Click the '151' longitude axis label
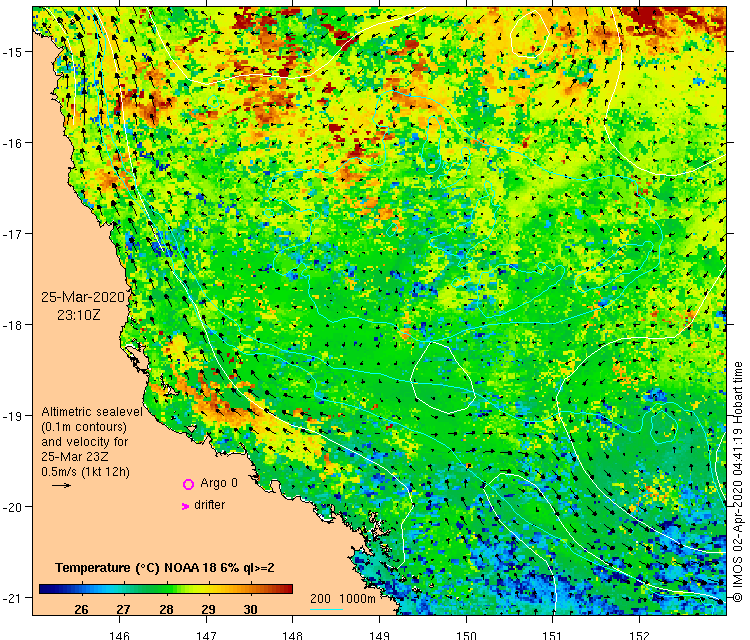This screenshot has width=750, height=640. (552, 635)
